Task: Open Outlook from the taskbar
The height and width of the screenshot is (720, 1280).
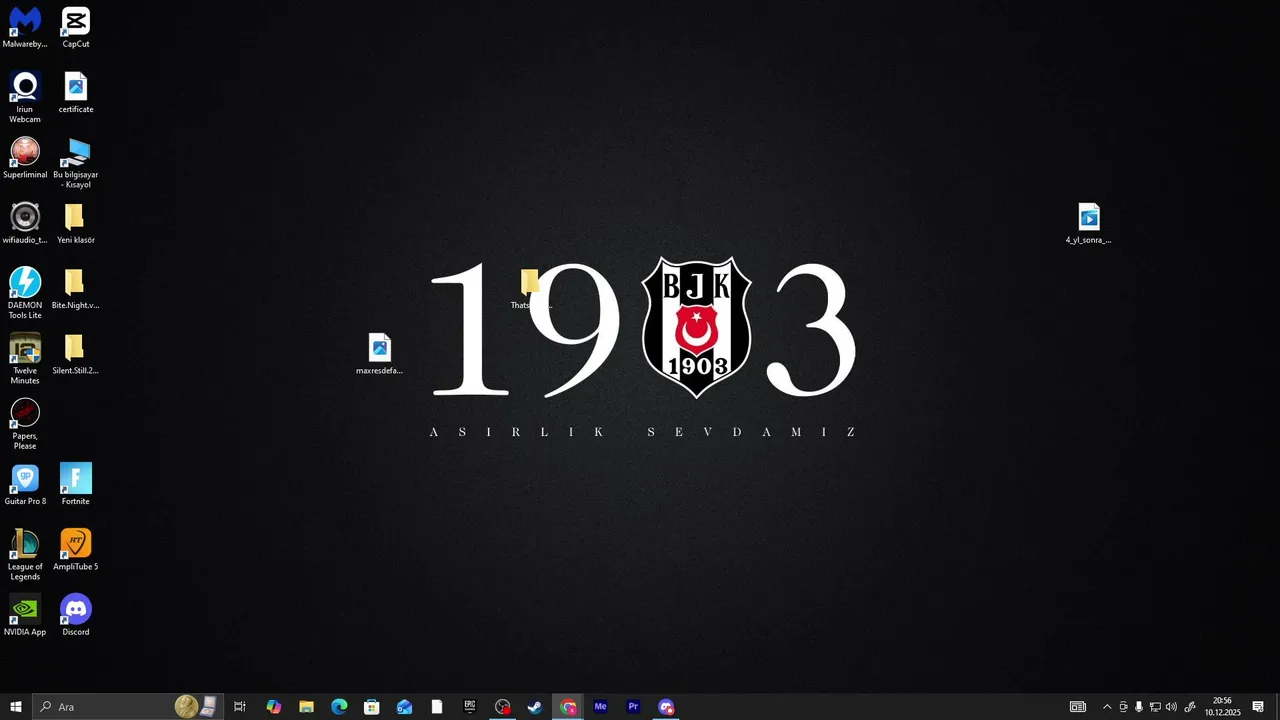Action: (x=404, y=707)
